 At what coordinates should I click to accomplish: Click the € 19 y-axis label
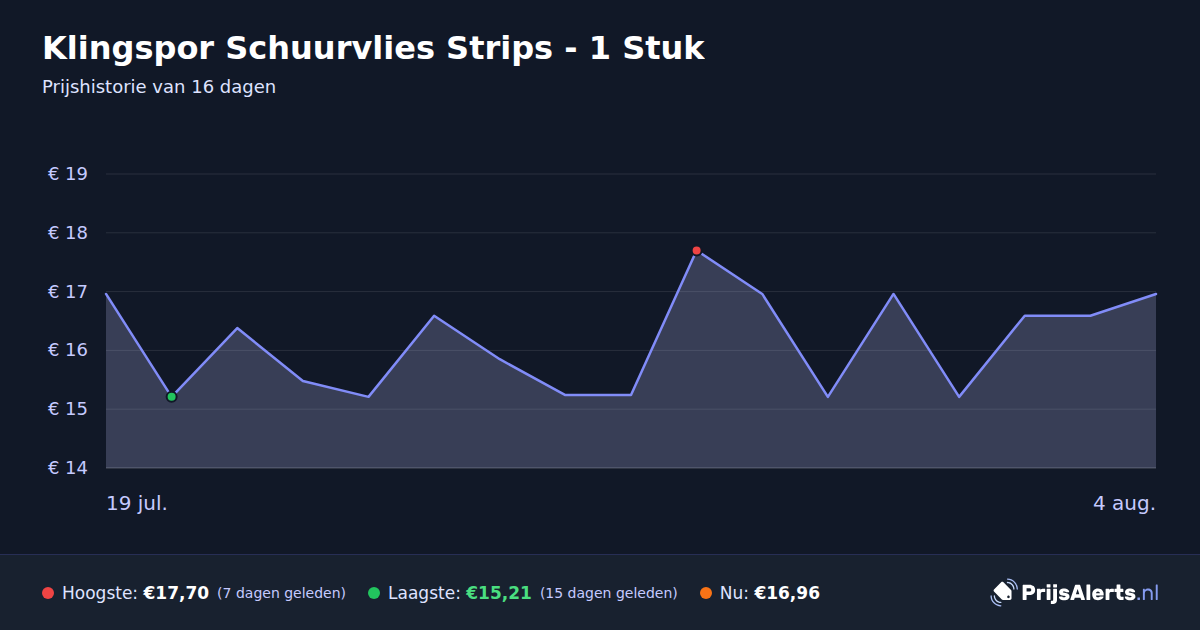[x=68, y=174]
